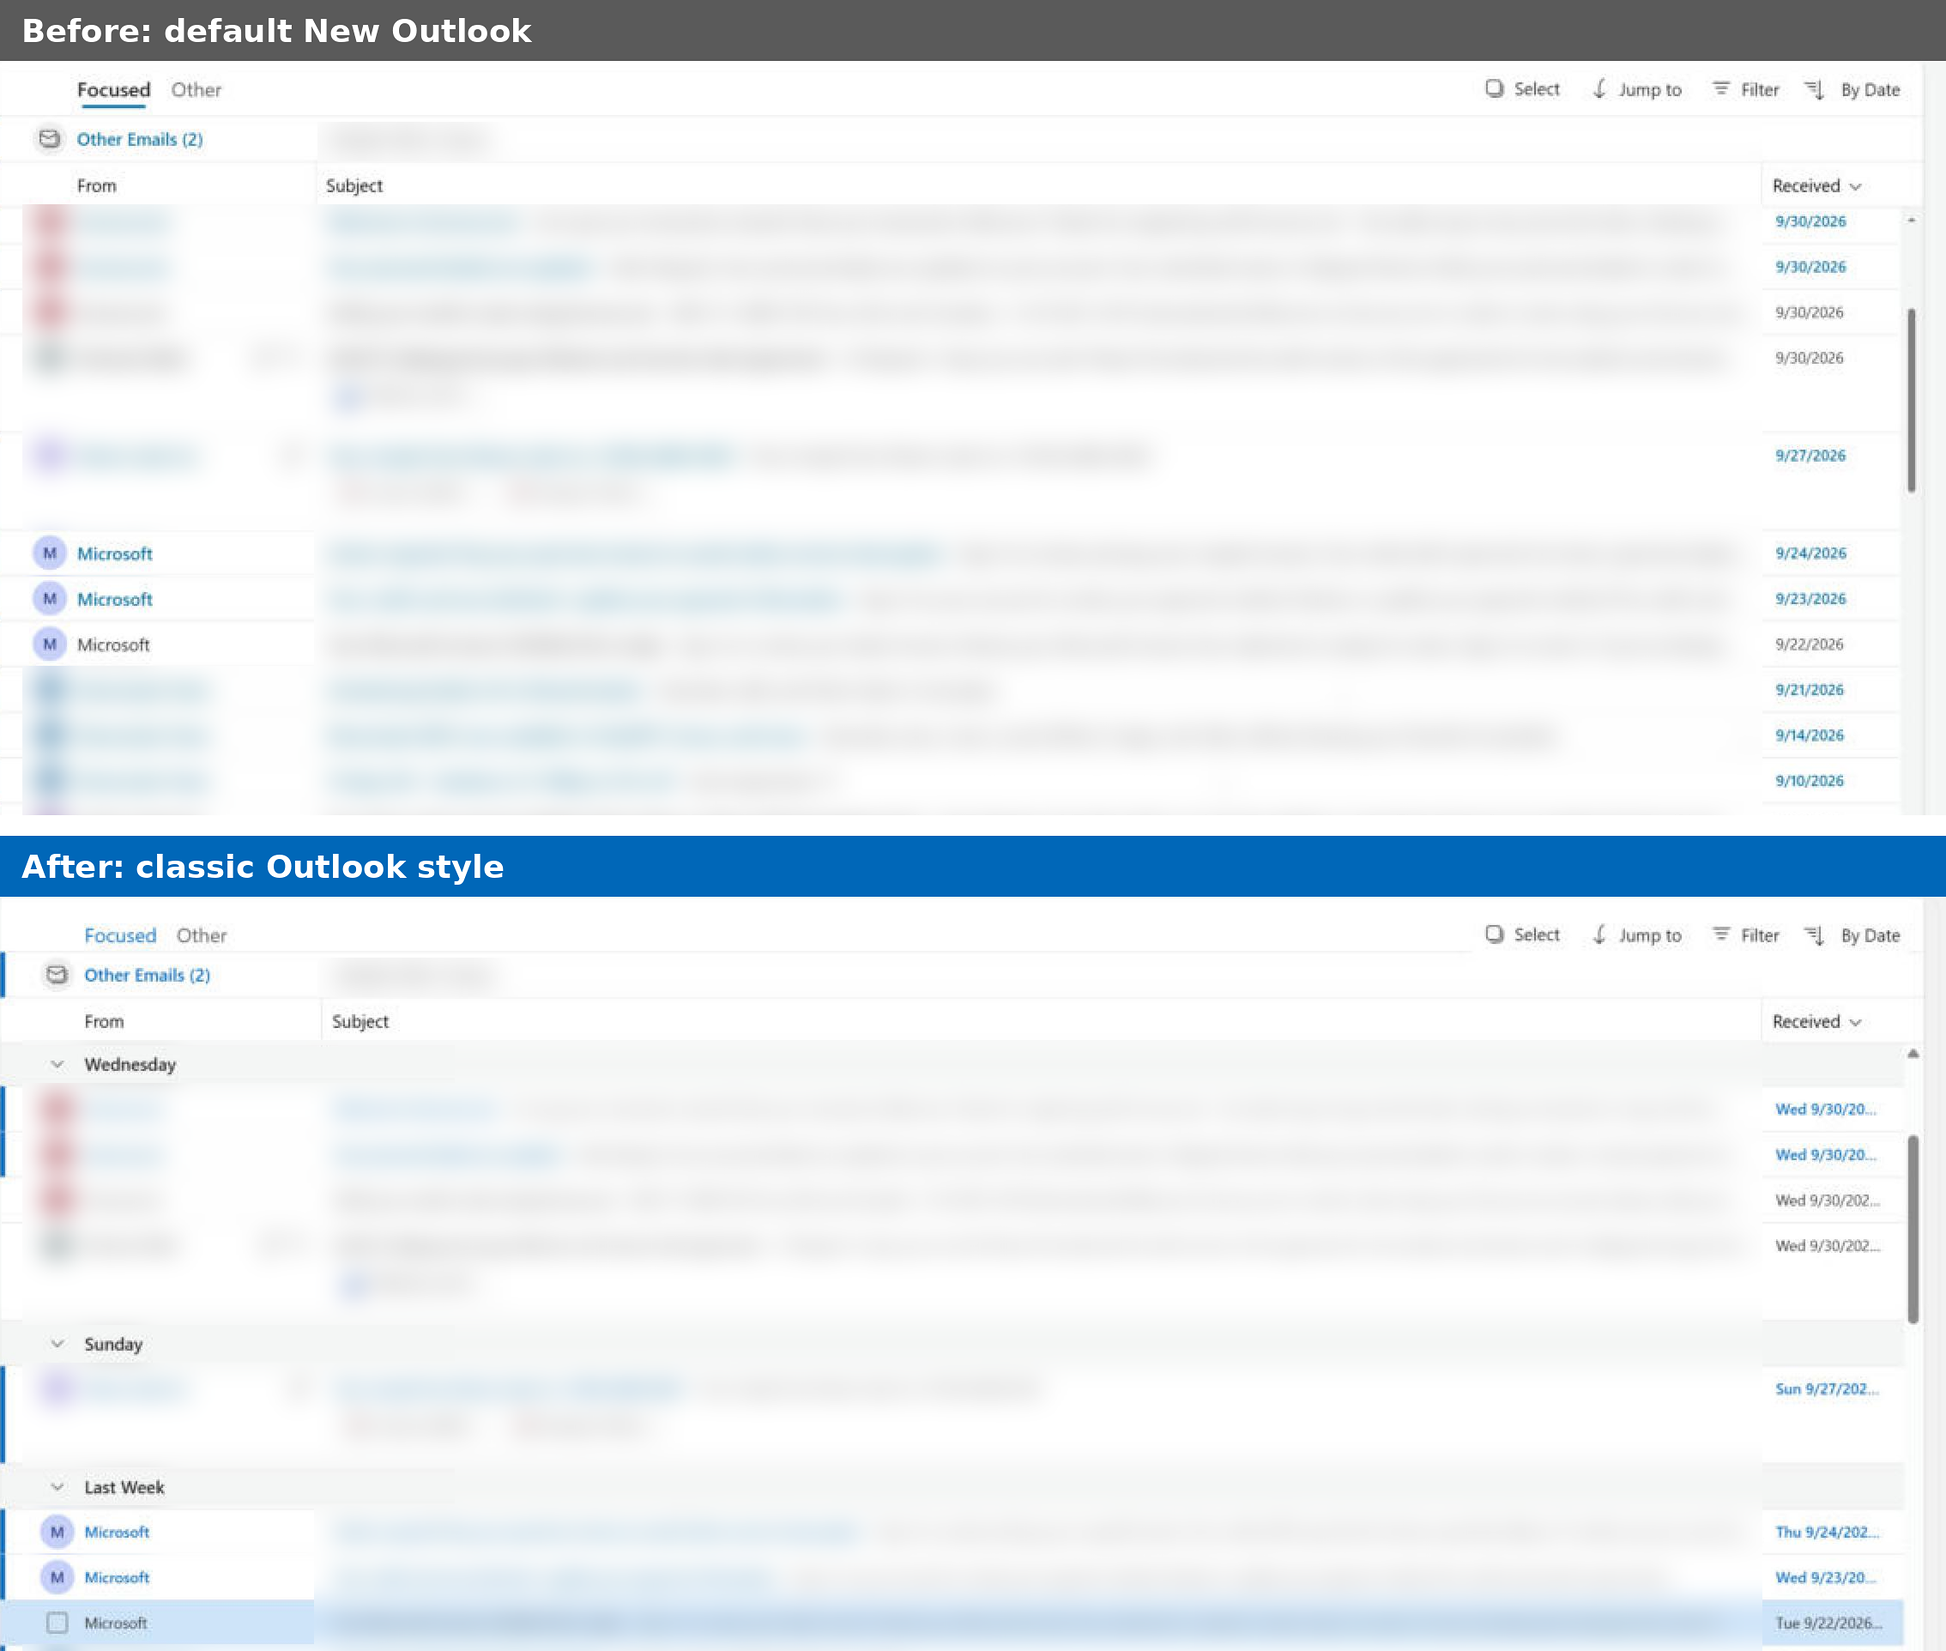This screenshot has width=1946, height=1651.
Task: Click date Sun 9/27/202... in After panel
Action: (1827, 1389)
